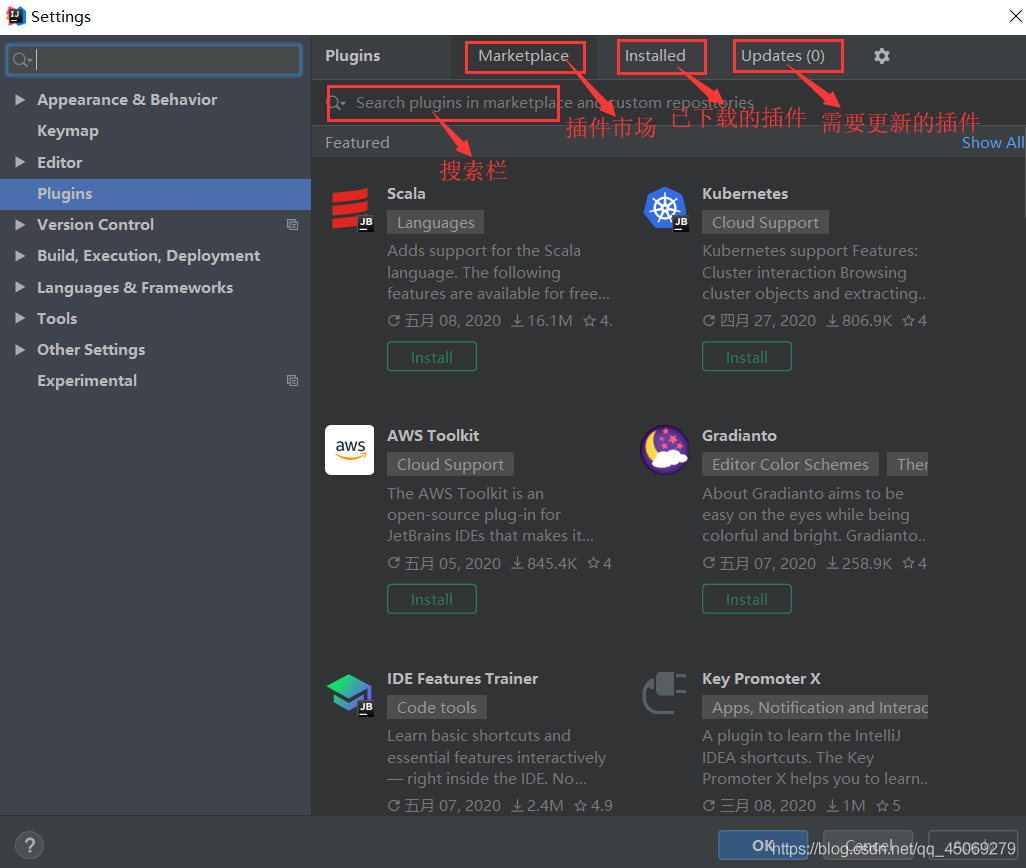The height and width of the screenshot is (868, 1026).
Task: Open the Scala plugin title
Action: point(406,194)
